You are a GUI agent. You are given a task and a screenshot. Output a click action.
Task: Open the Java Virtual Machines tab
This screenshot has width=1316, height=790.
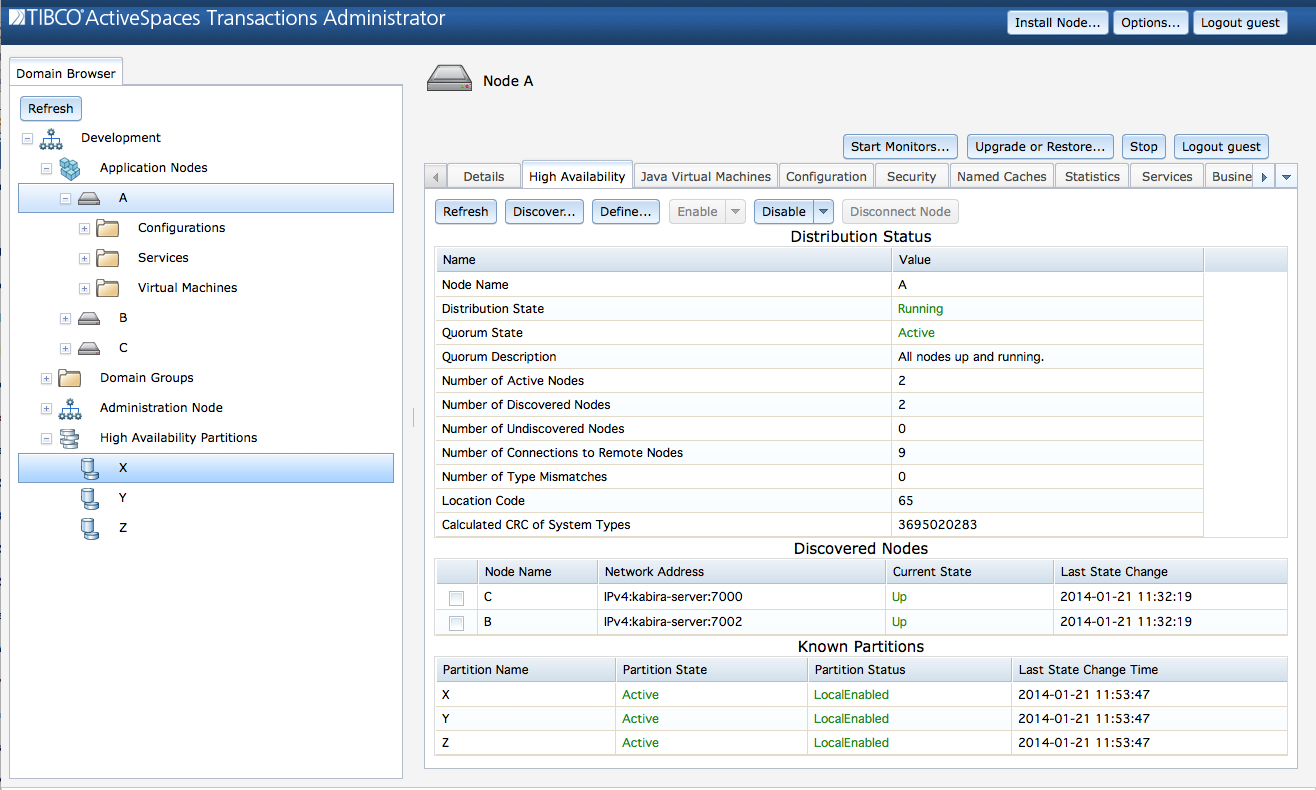click(x=705, y=175)
